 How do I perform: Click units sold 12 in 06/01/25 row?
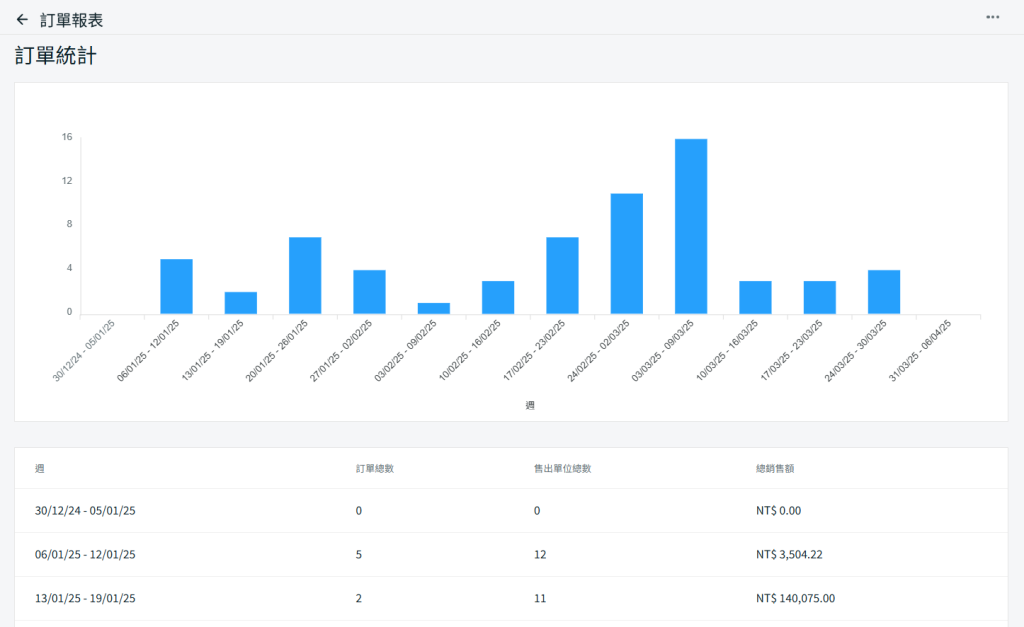(540, 555)
